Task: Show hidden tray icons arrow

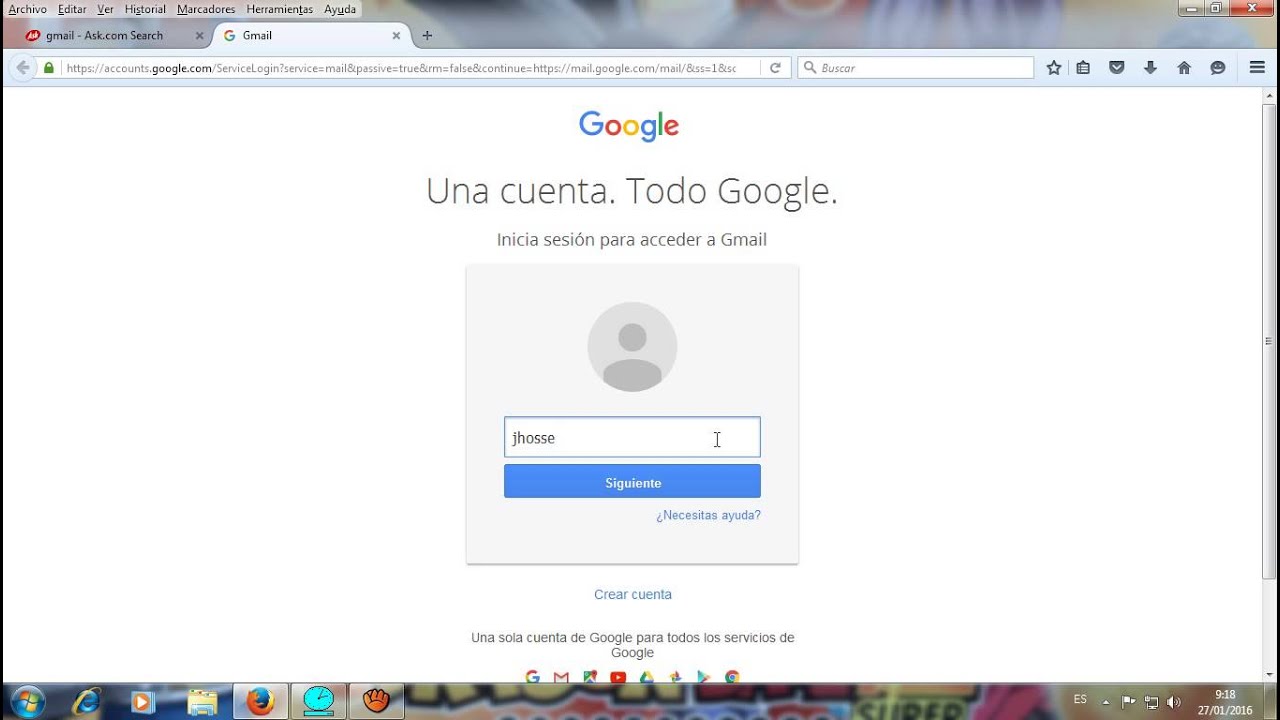Action: [x=1106, y=701]
